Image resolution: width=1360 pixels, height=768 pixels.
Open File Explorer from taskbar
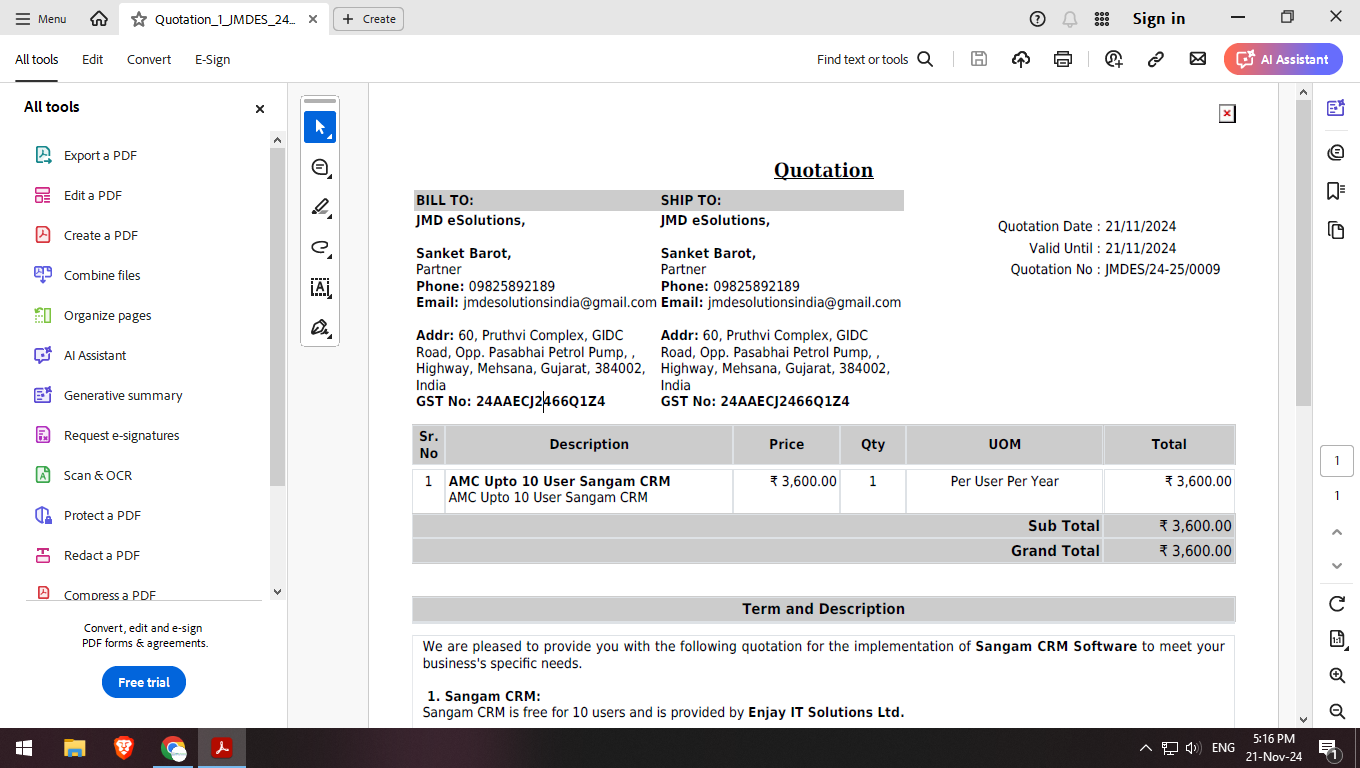click(x=75, y=748)
